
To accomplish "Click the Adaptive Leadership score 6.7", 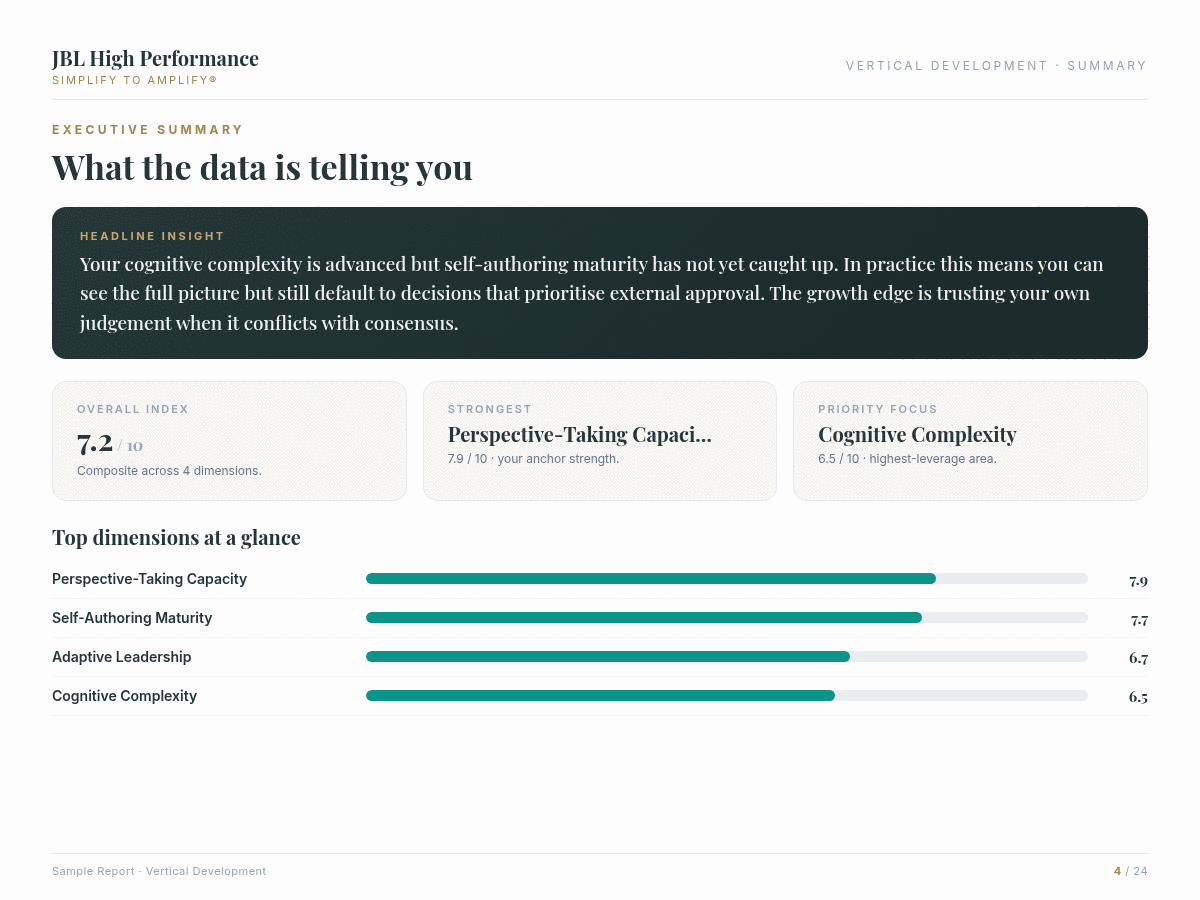I will pos(1138,658).
